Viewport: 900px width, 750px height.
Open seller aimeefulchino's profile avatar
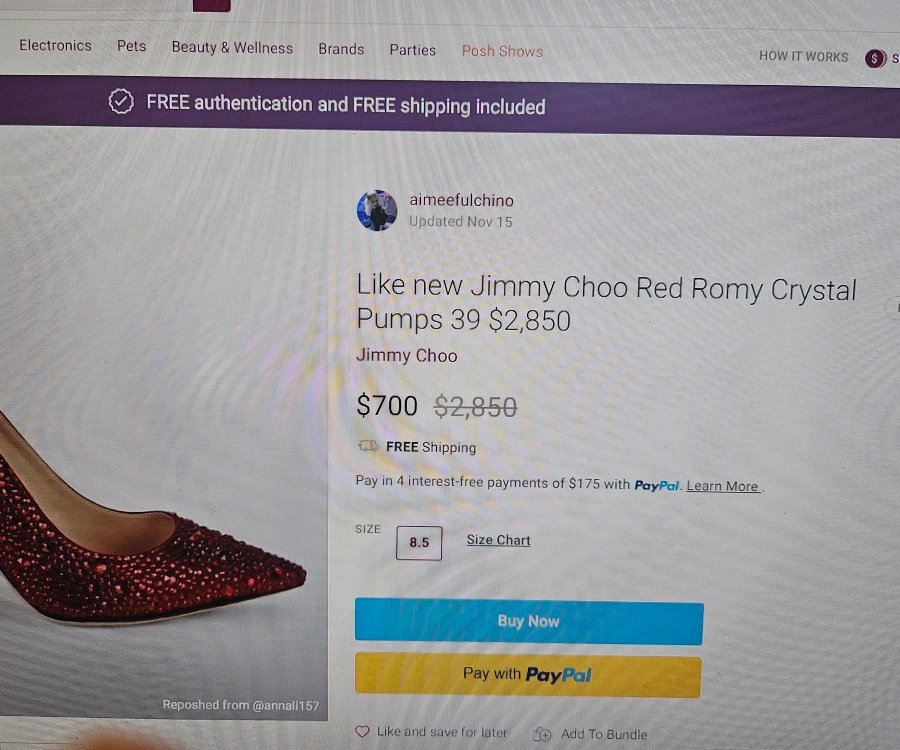pyautogui.click(x=377, y=211)
